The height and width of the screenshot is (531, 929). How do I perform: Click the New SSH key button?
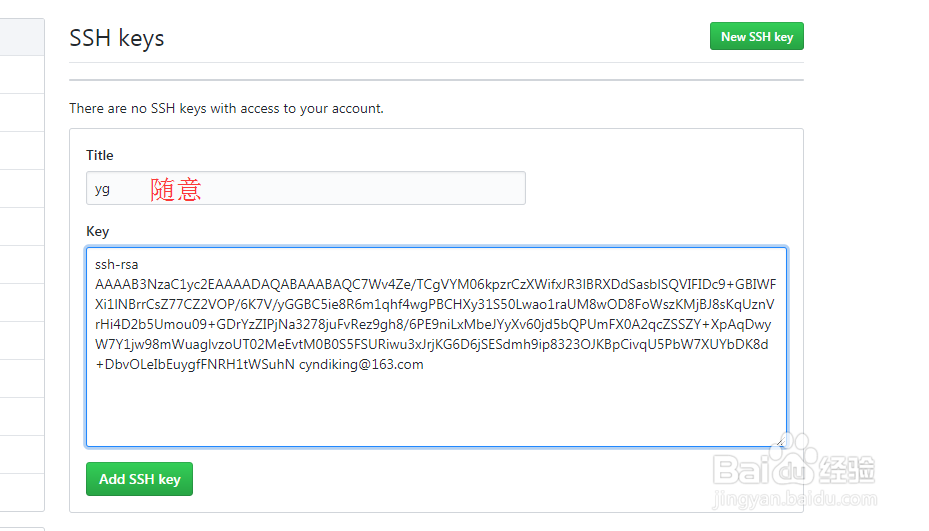[756, 37]
